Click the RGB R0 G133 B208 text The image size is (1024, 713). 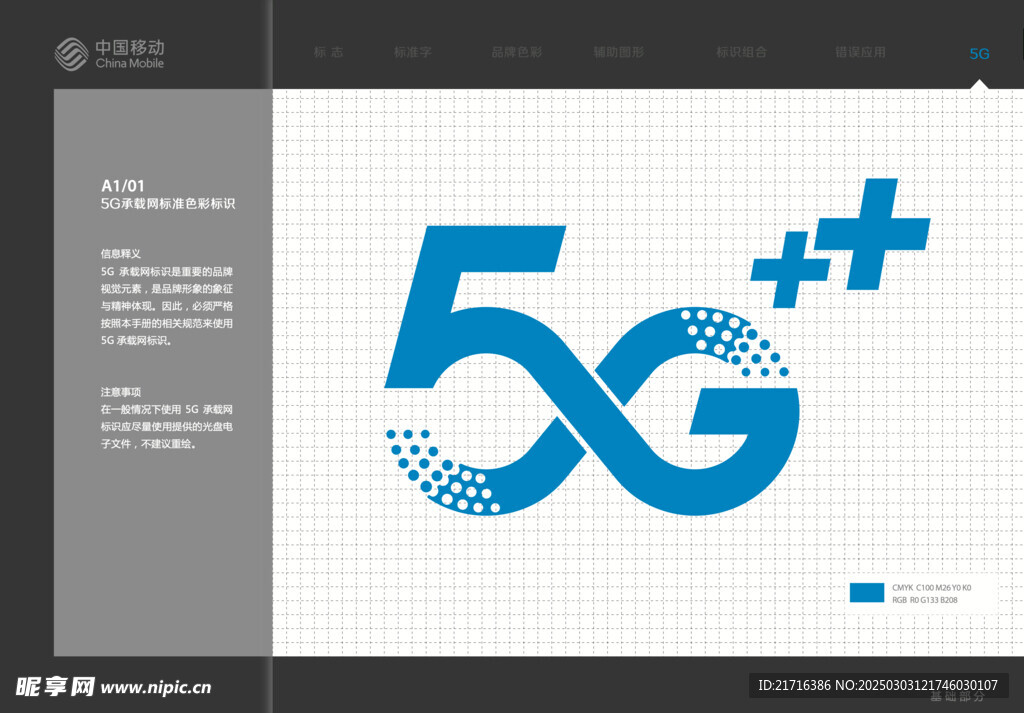coord(925,599)
